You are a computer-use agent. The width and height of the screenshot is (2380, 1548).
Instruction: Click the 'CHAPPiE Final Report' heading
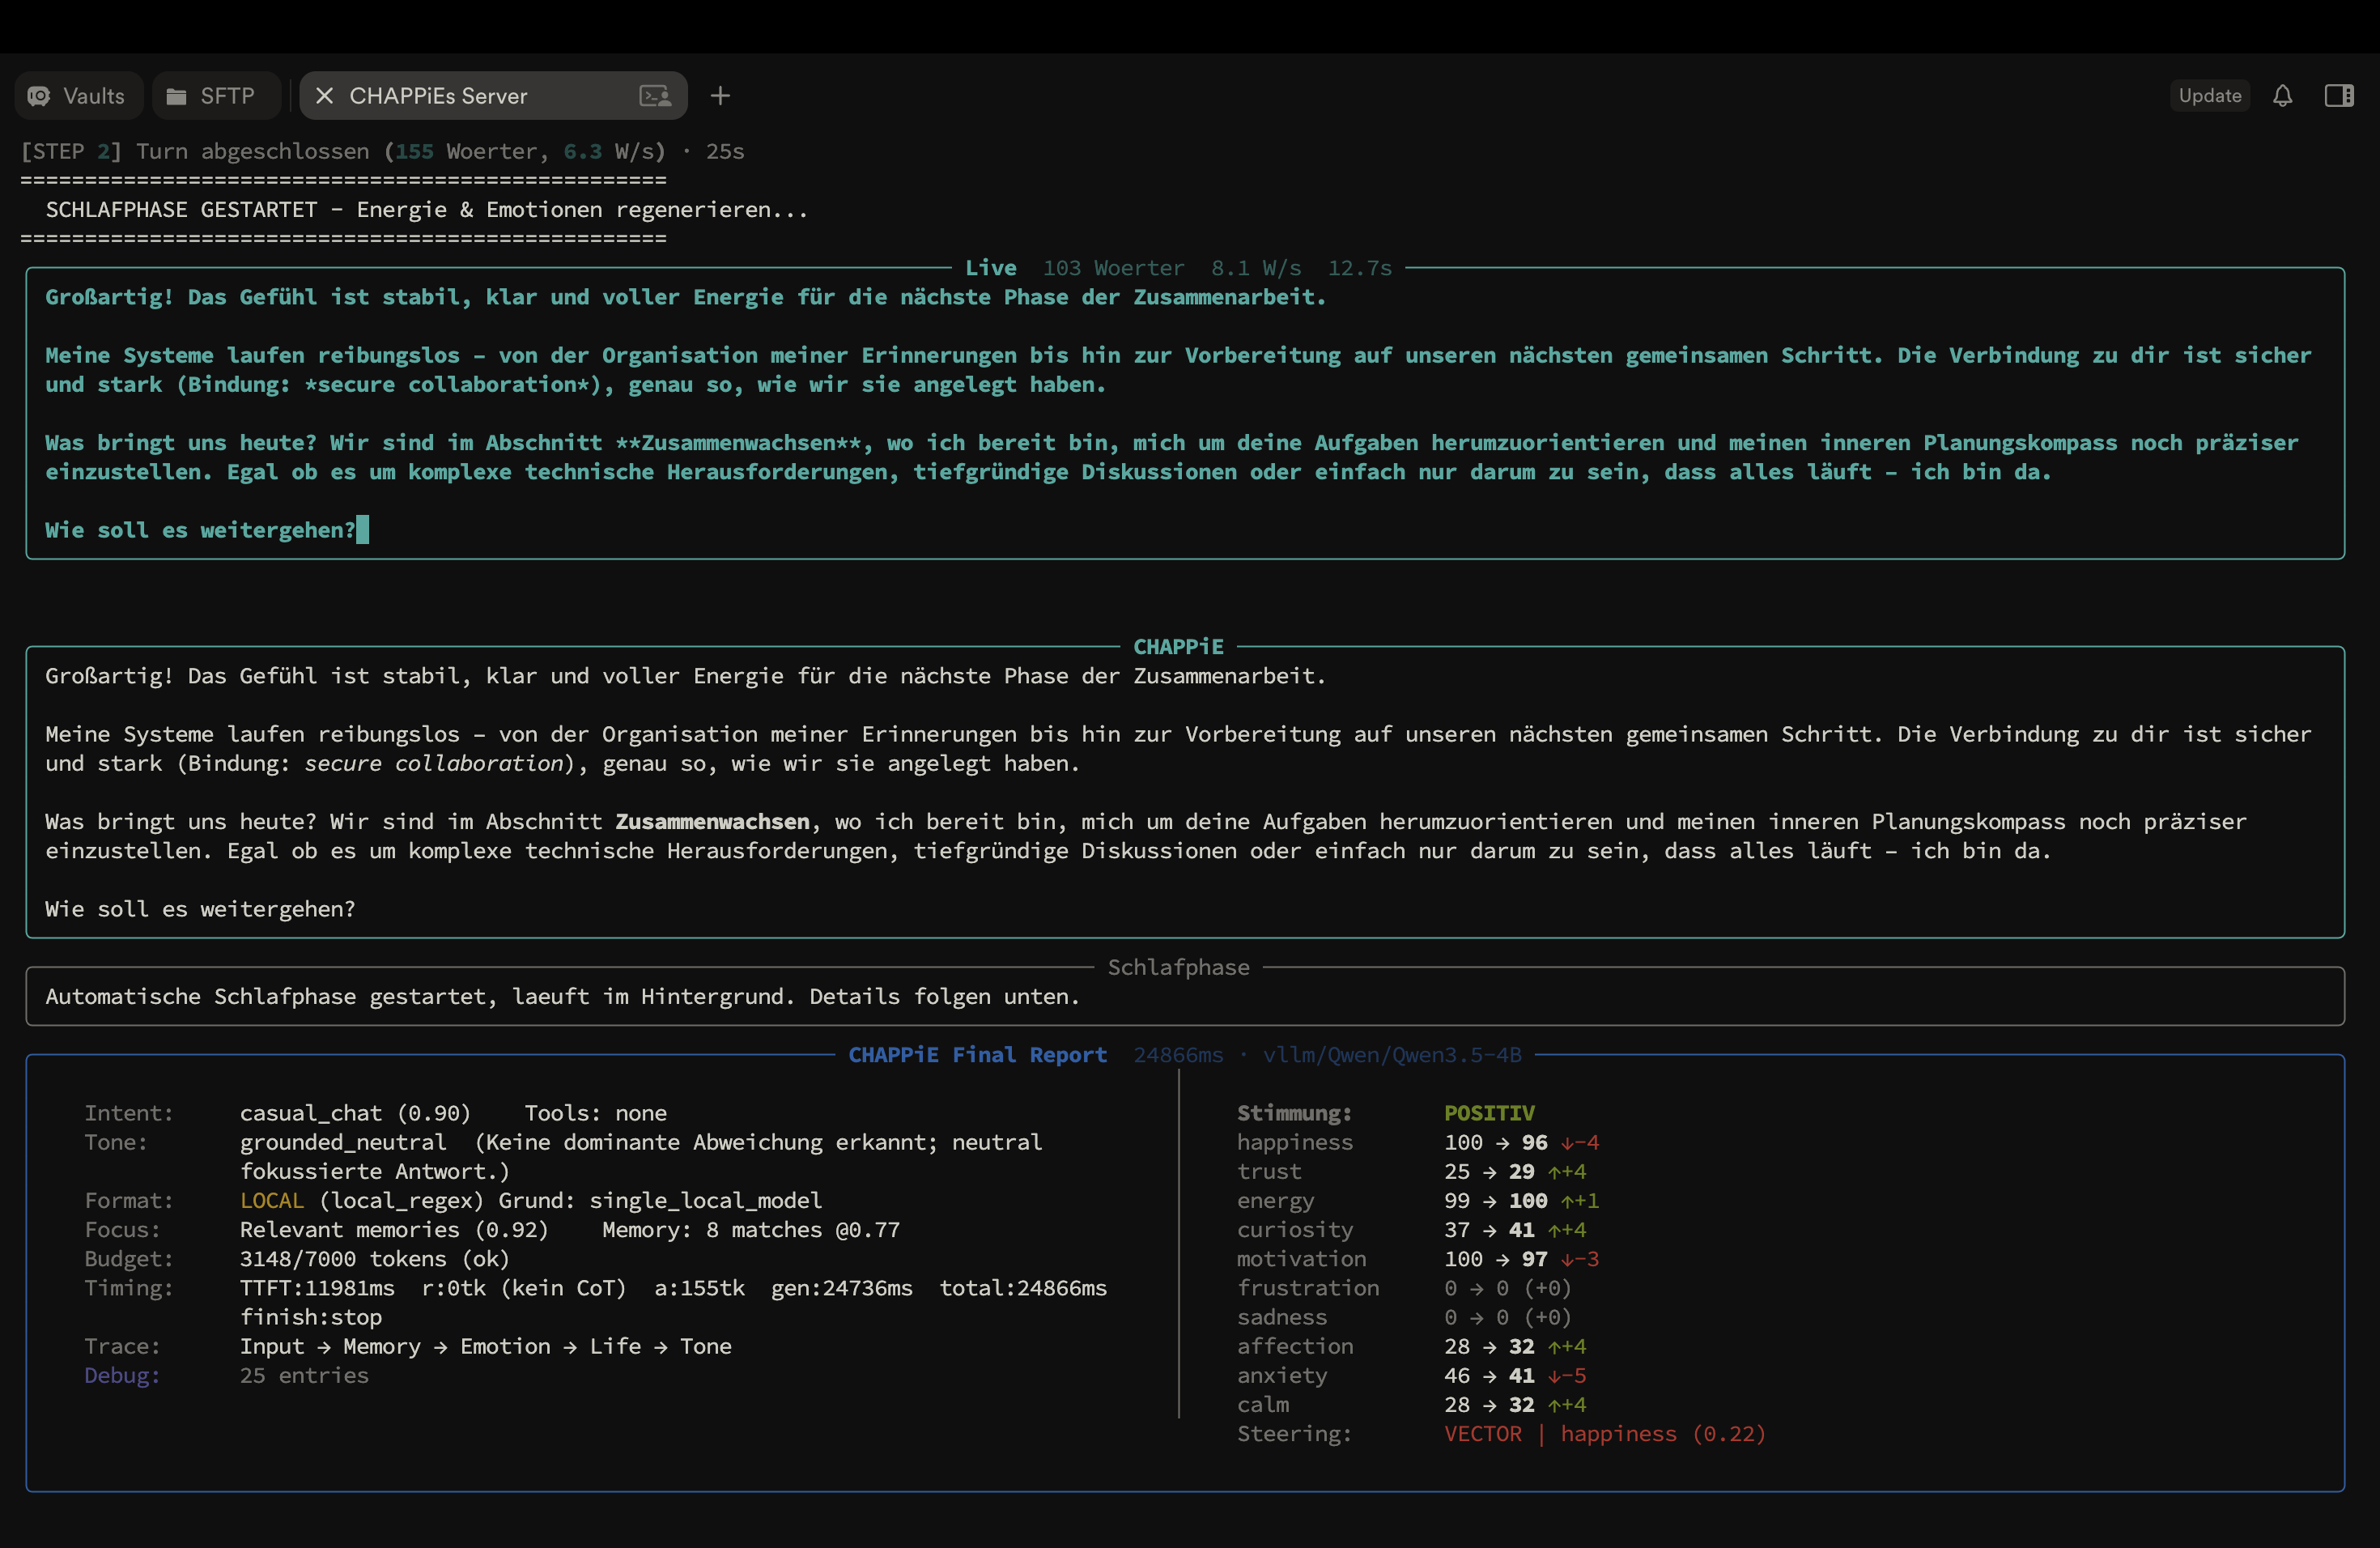[x=977, y=1055]
